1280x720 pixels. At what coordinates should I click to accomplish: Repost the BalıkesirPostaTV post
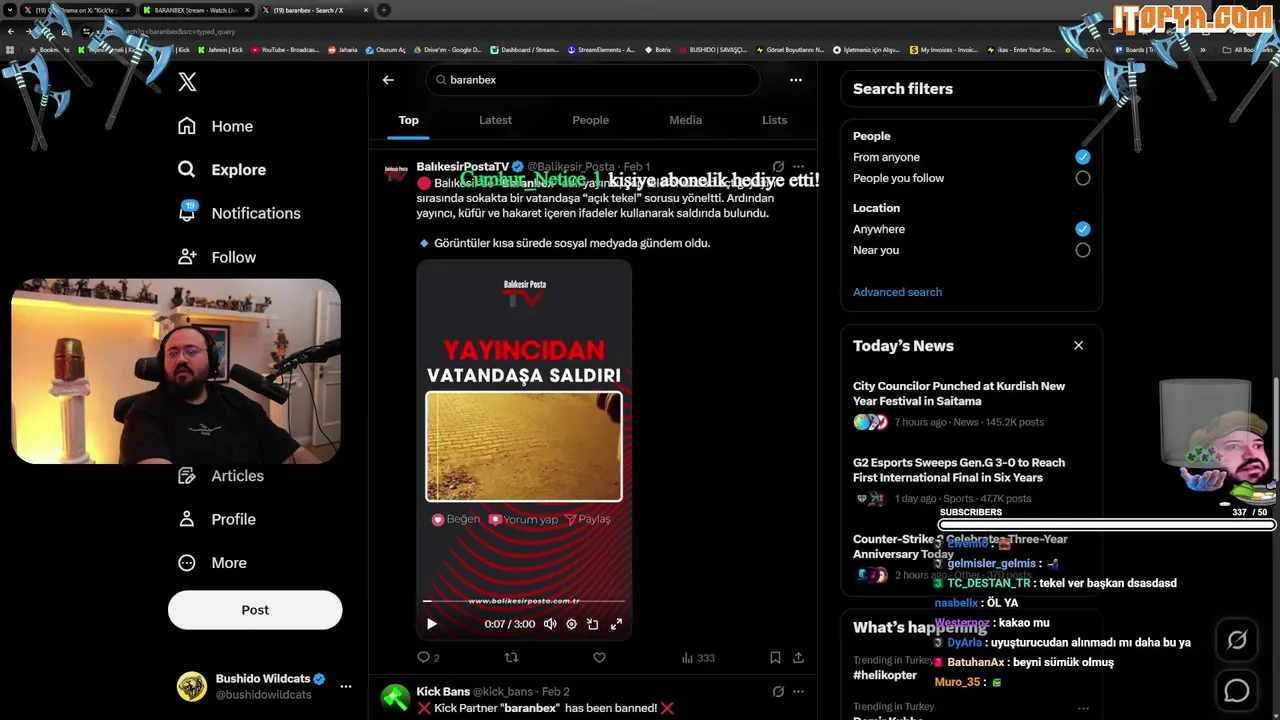click(512, 658)
